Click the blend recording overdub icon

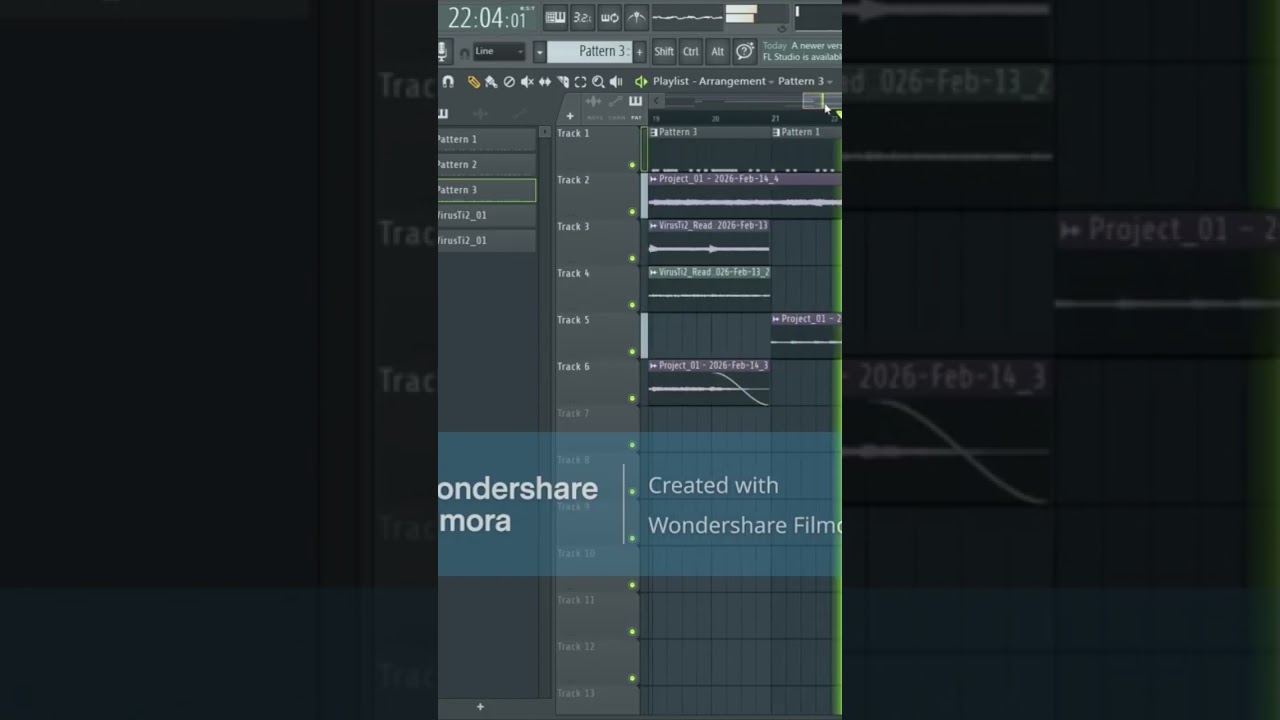point(636,17)
